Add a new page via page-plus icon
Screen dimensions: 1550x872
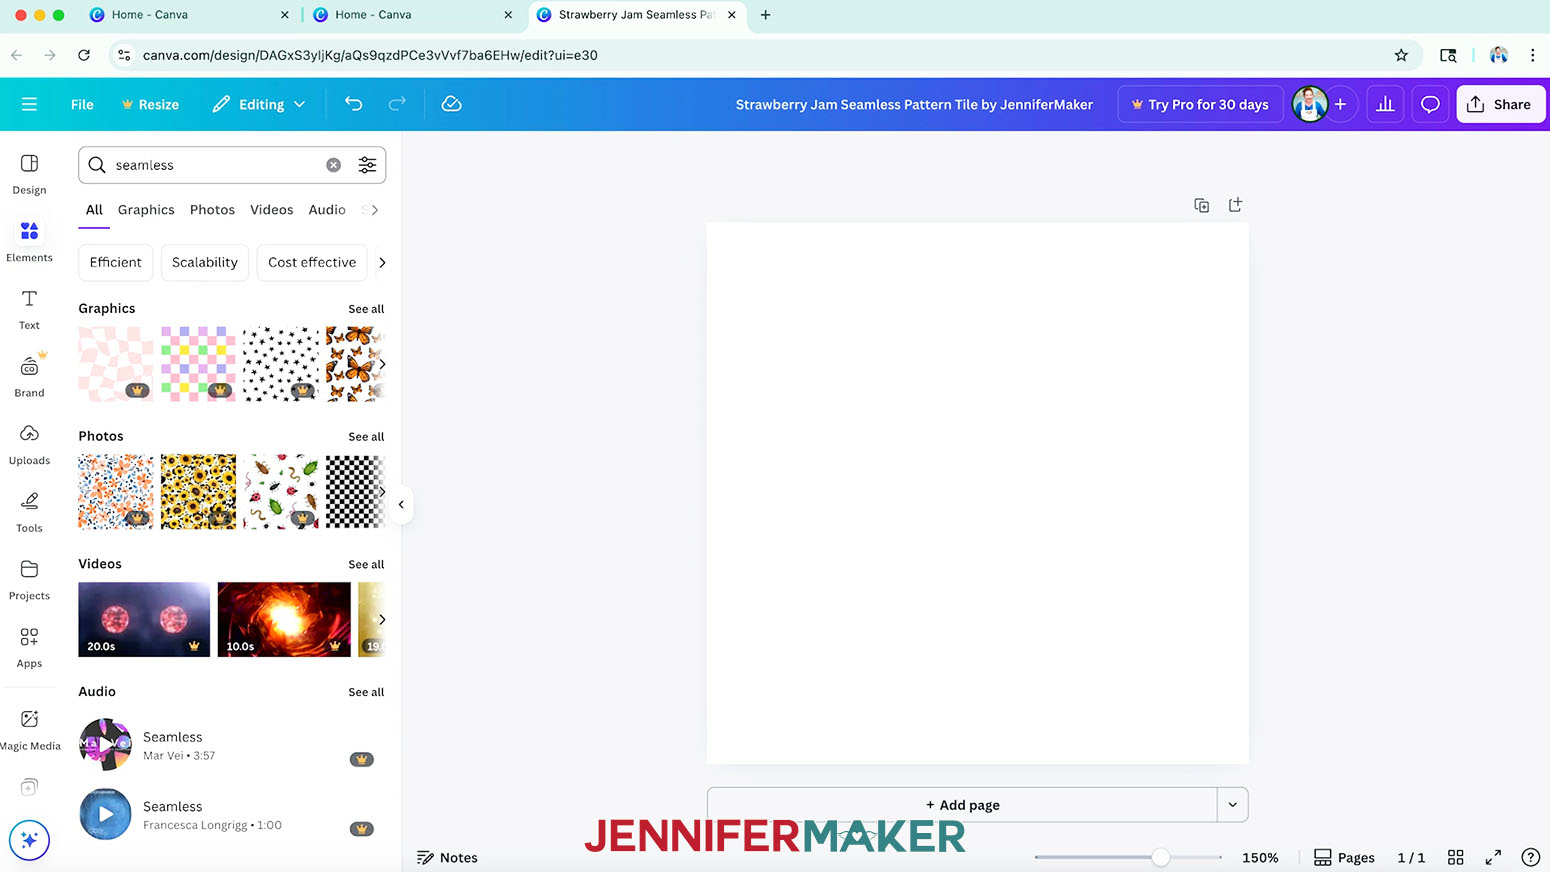[1235, 205]
